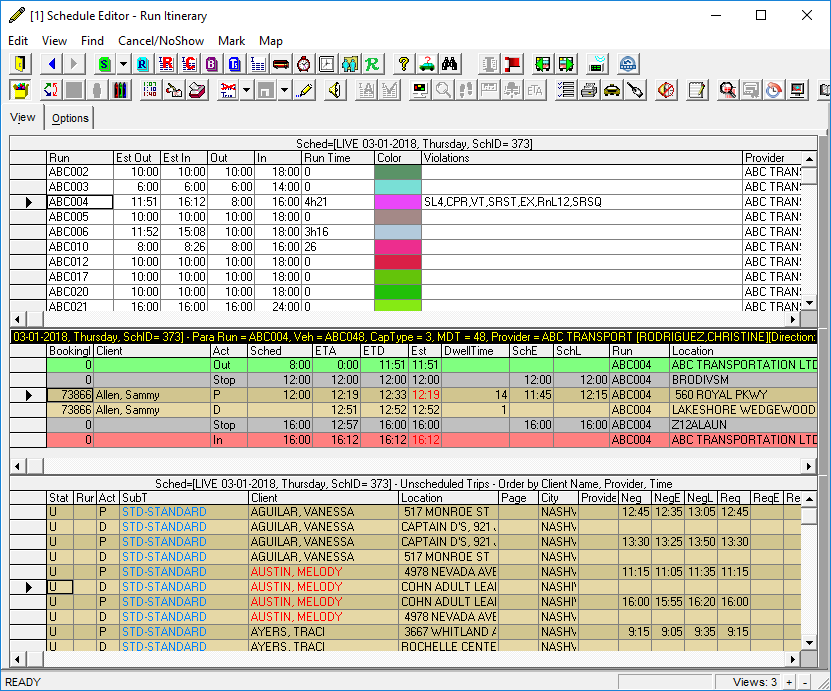This screenshot has height=691, width=831.
Task: Click the back navigation arrow icon
Action: click(x=50, y=63)
